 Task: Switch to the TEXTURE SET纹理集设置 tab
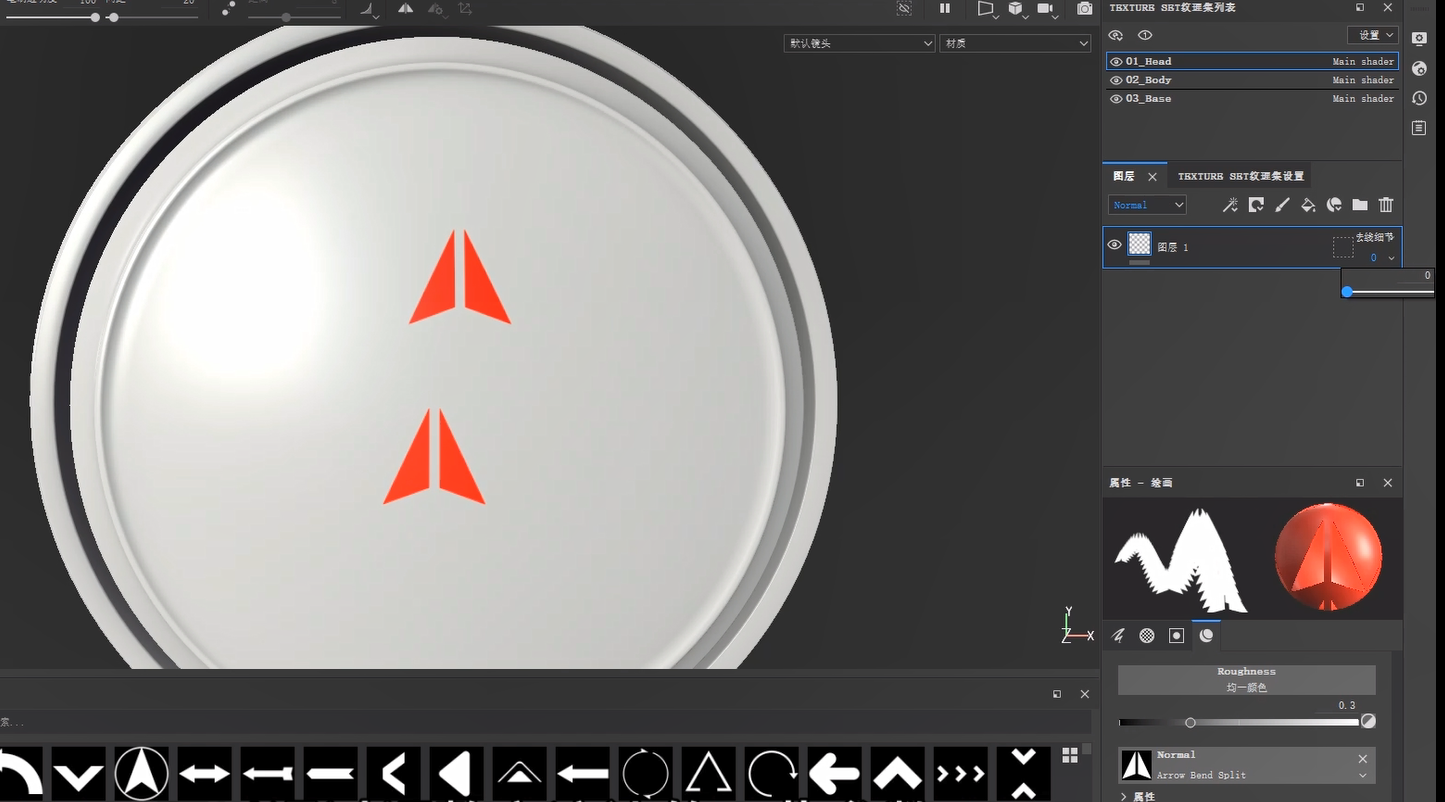tap(1239, 176)
